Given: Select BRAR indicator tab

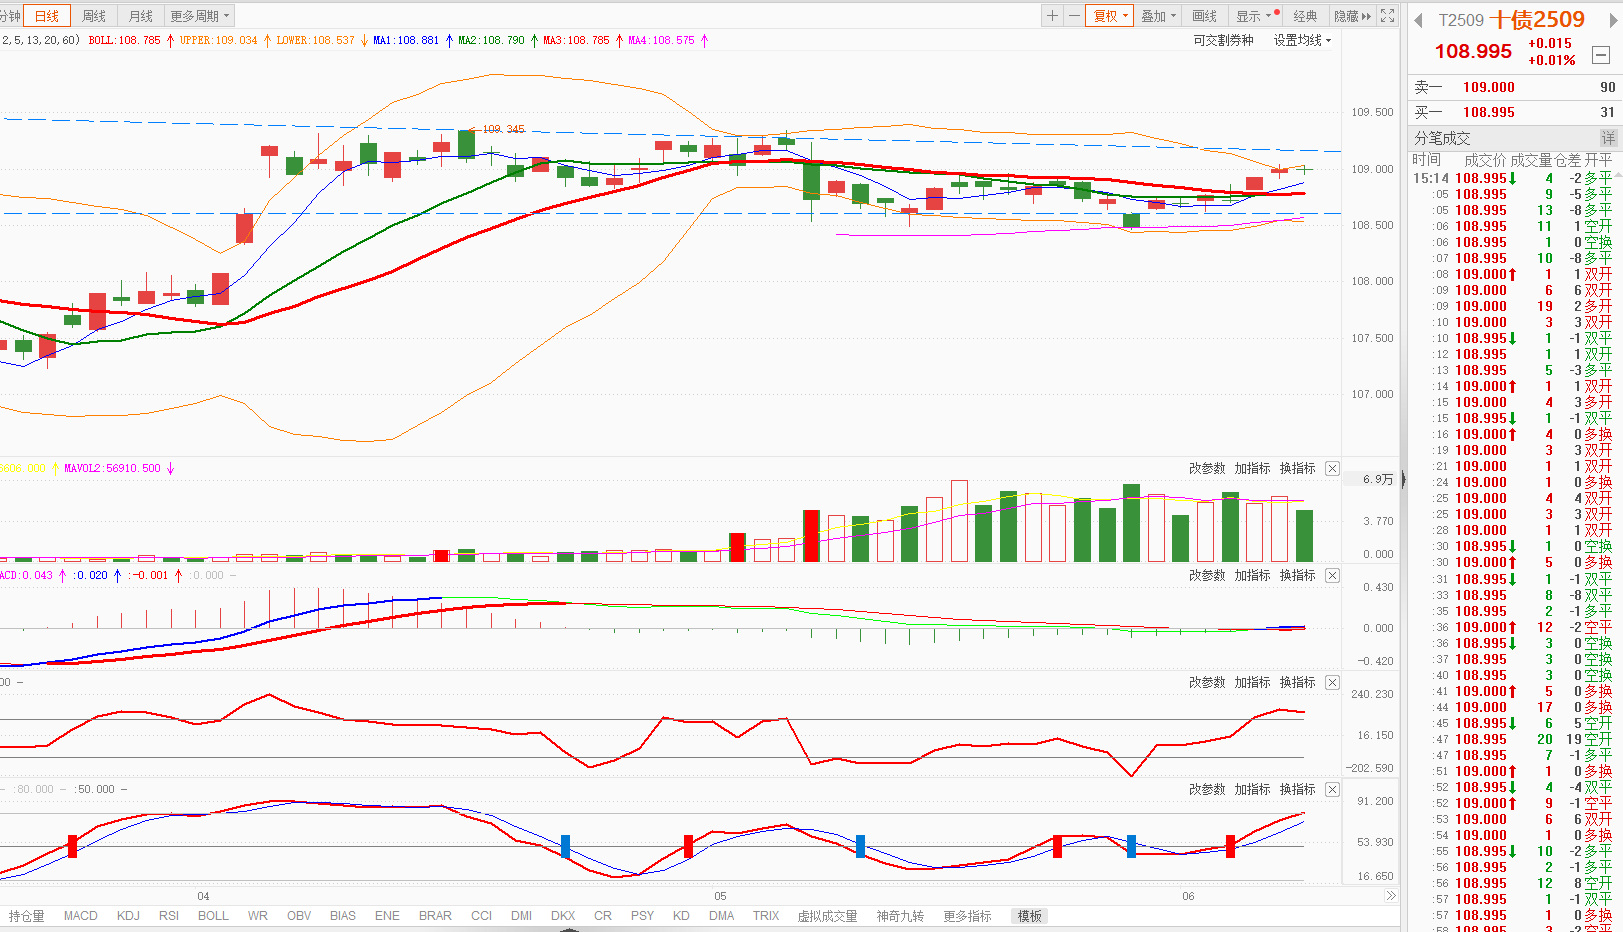Looking at the screenshot, I should 435,915.
